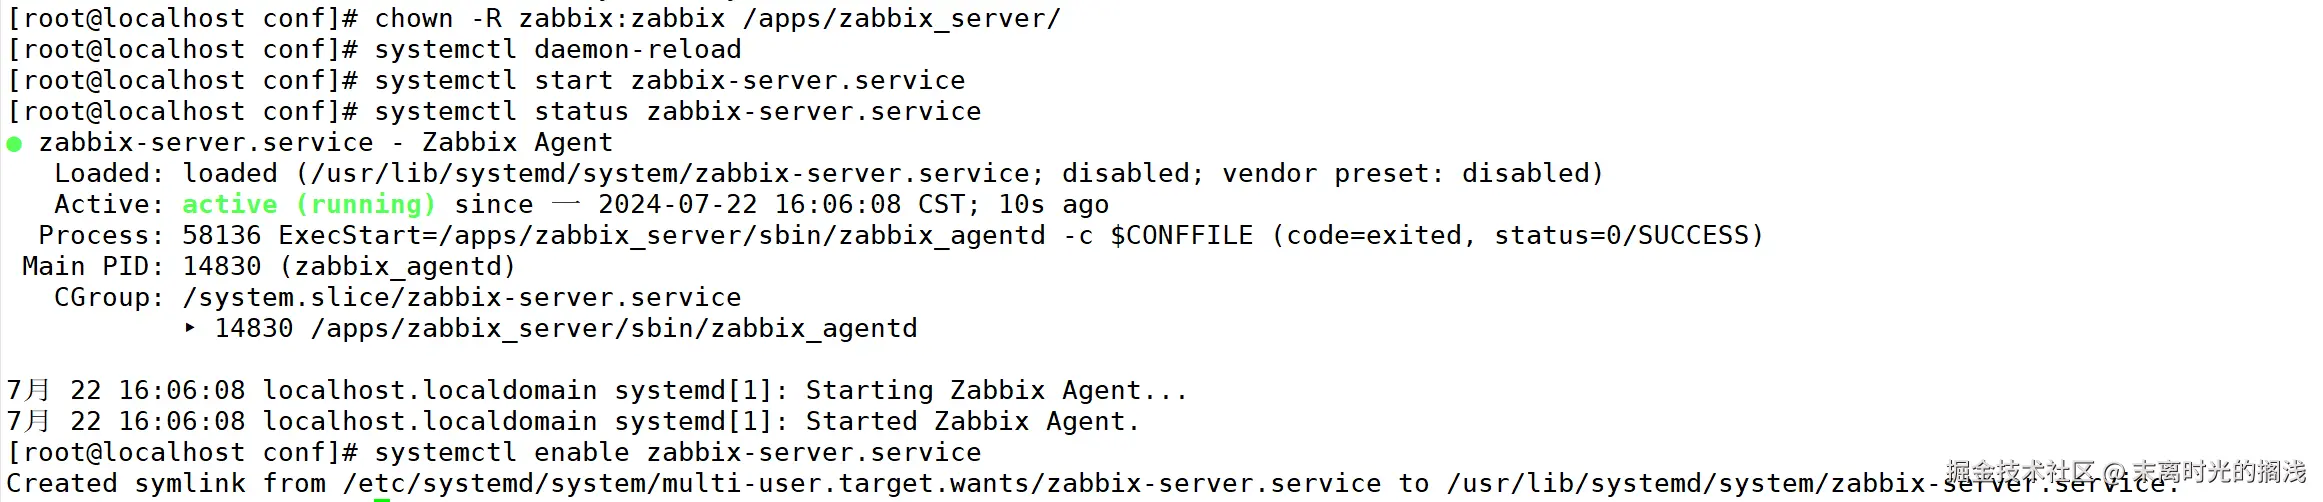Click the "$CONFFILE" variable in ExecStart

click(x=1181, y=236)
